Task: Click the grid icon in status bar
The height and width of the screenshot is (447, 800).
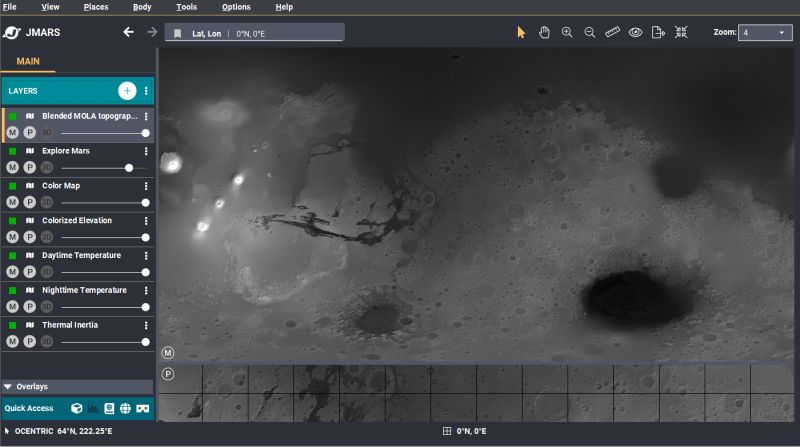Action: tap(447, 431)
